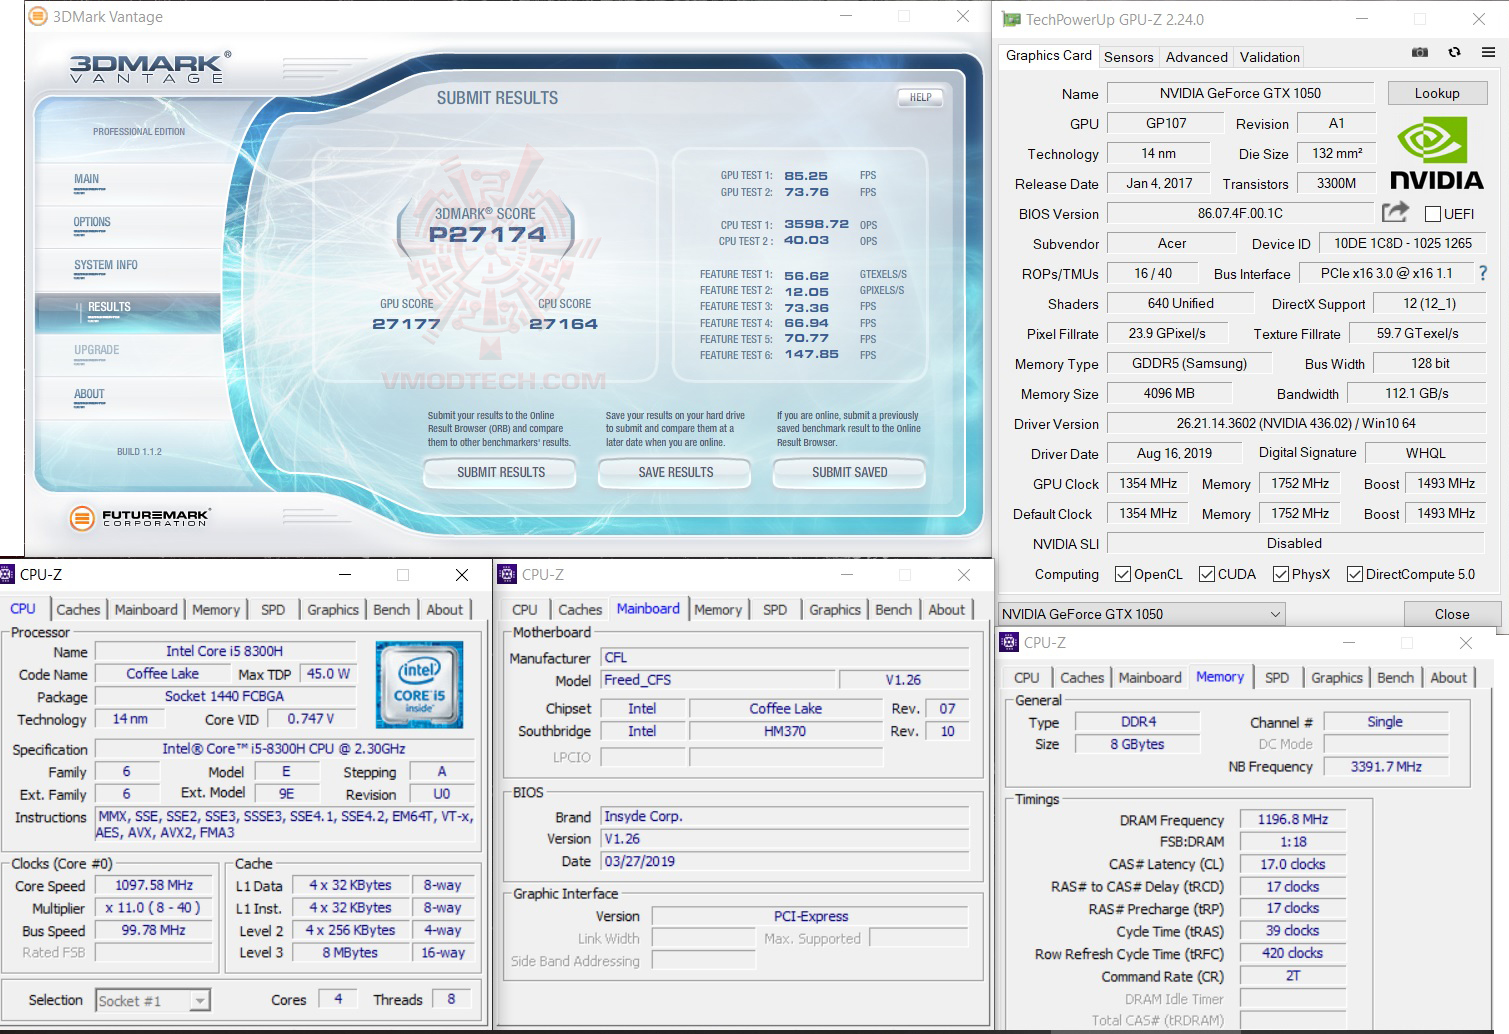
Task: Click the NB Frequency value 3391.7 MHz
Action: click(x=1386, y=766)
